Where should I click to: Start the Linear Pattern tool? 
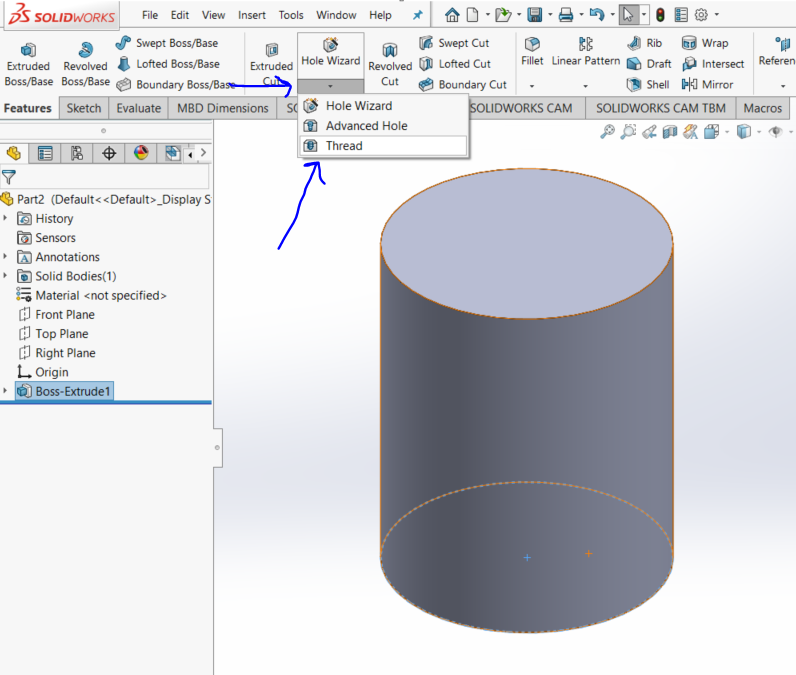586,52
